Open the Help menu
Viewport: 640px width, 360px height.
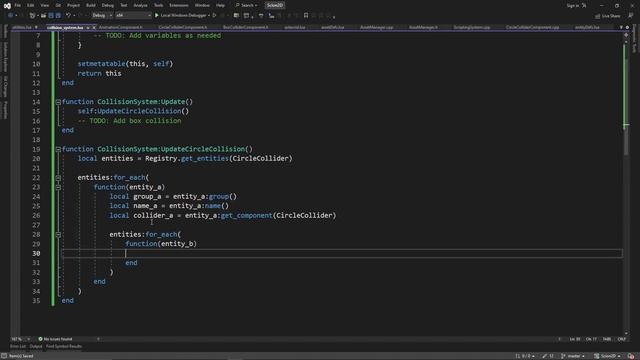click(x=220, y=5)
